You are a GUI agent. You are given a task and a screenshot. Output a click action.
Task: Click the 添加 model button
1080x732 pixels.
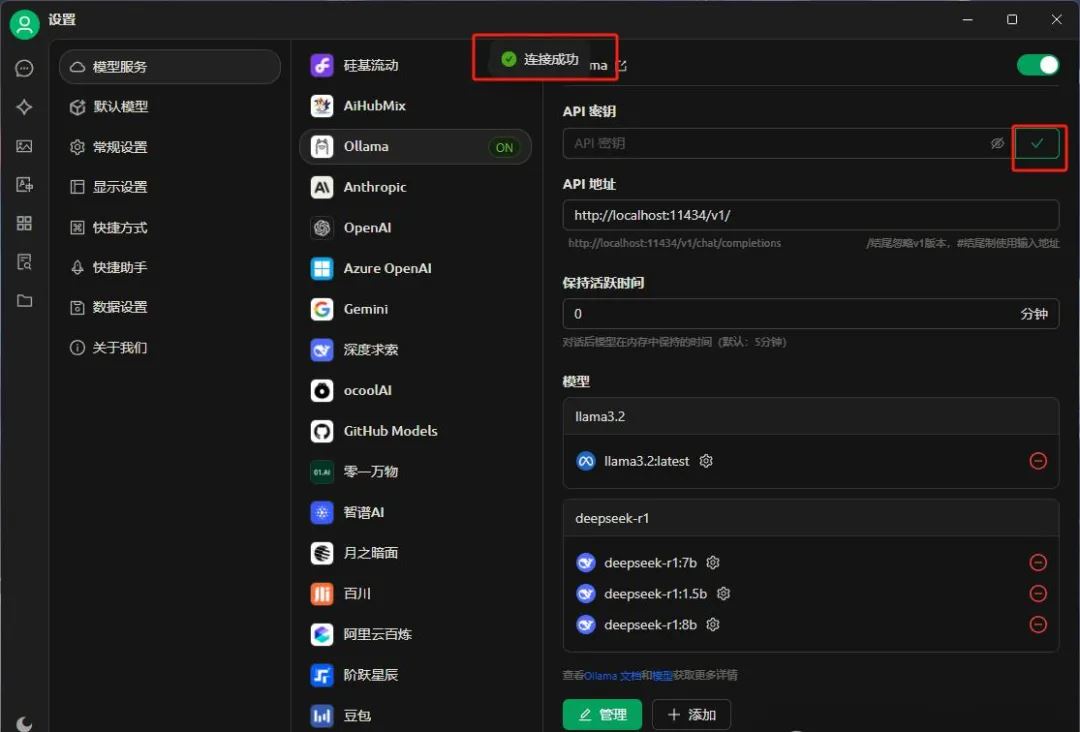click(692, 715)
